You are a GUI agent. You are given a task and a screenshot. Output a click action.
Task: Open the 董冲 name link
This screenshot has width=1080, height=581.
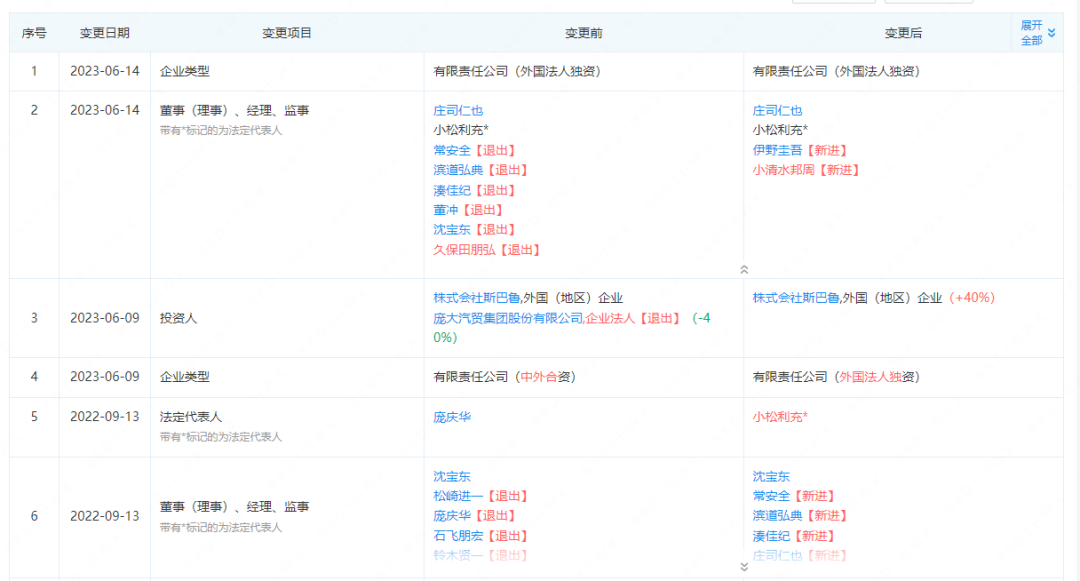pos(445,210)
